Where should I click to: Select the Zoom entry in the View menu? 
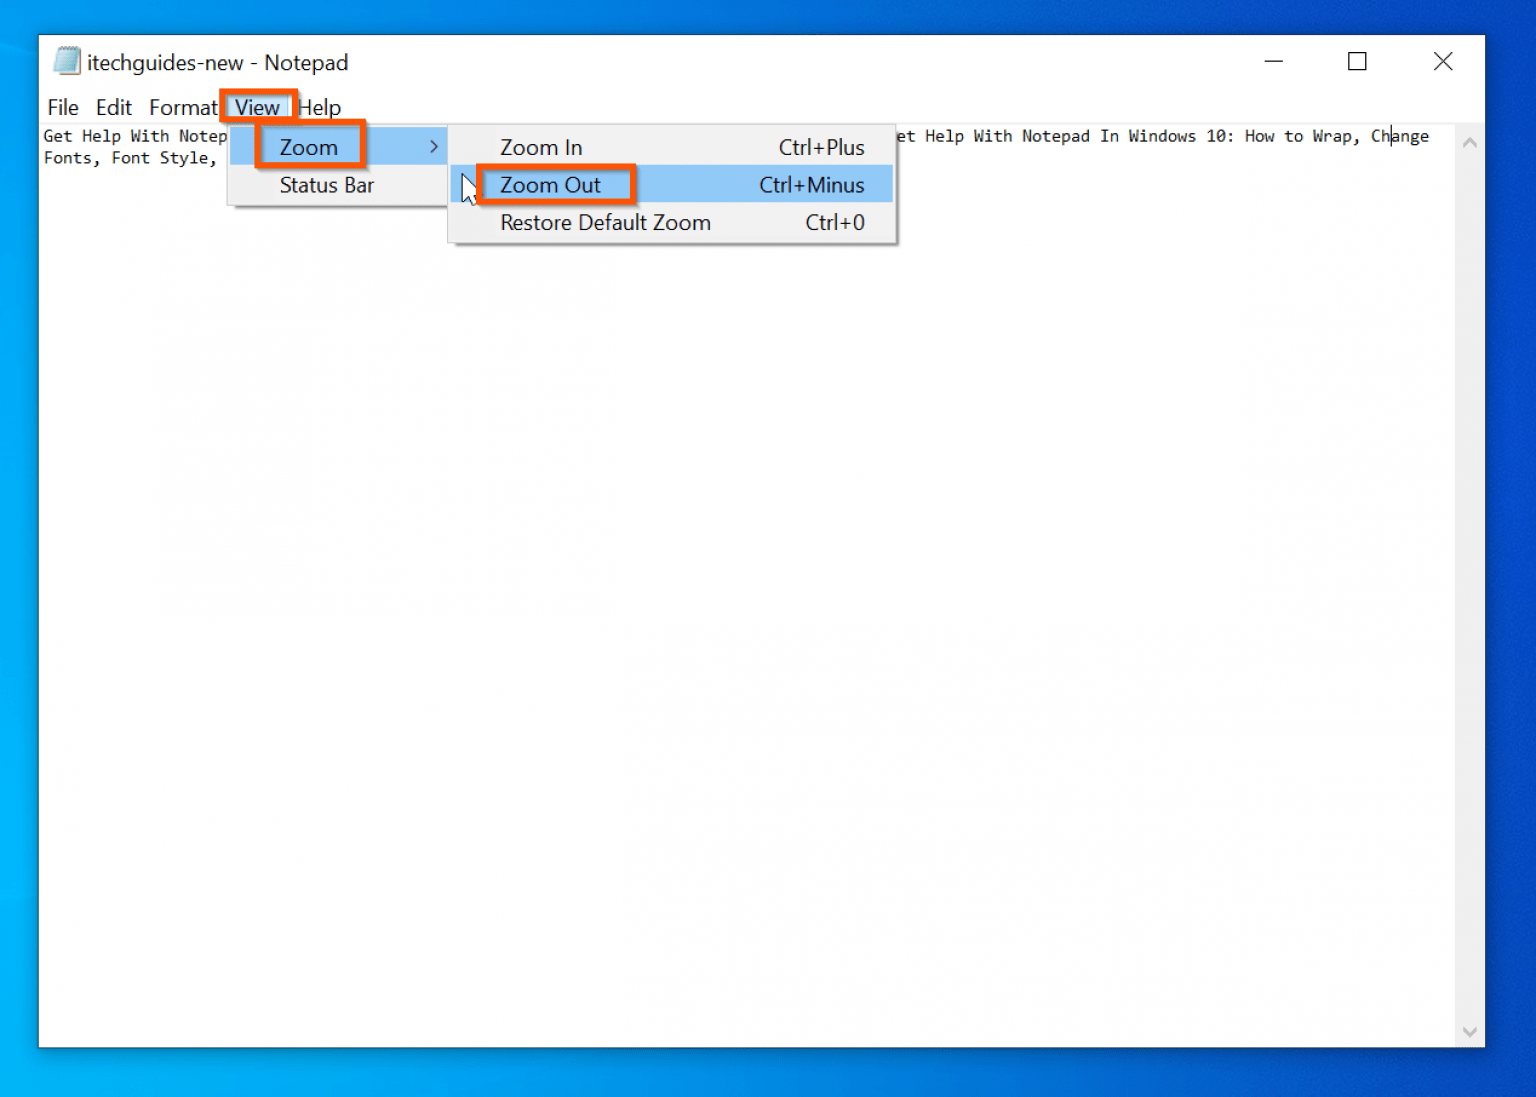[309, 147]
